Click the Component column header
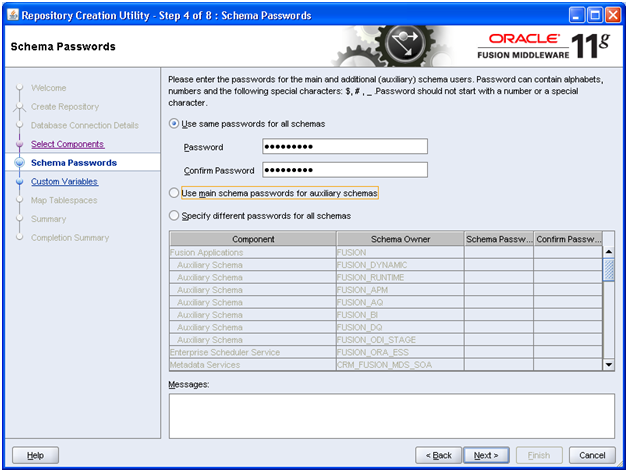 click(253, 239)
